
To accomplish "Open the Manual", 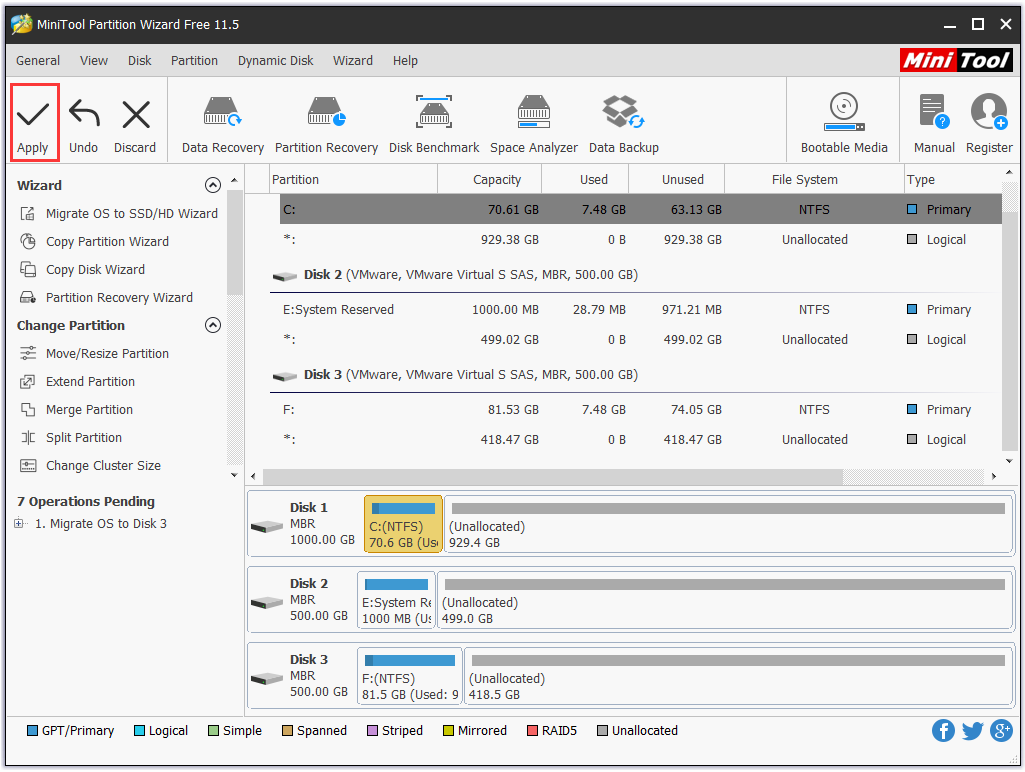I will click(x=933, y=123).
